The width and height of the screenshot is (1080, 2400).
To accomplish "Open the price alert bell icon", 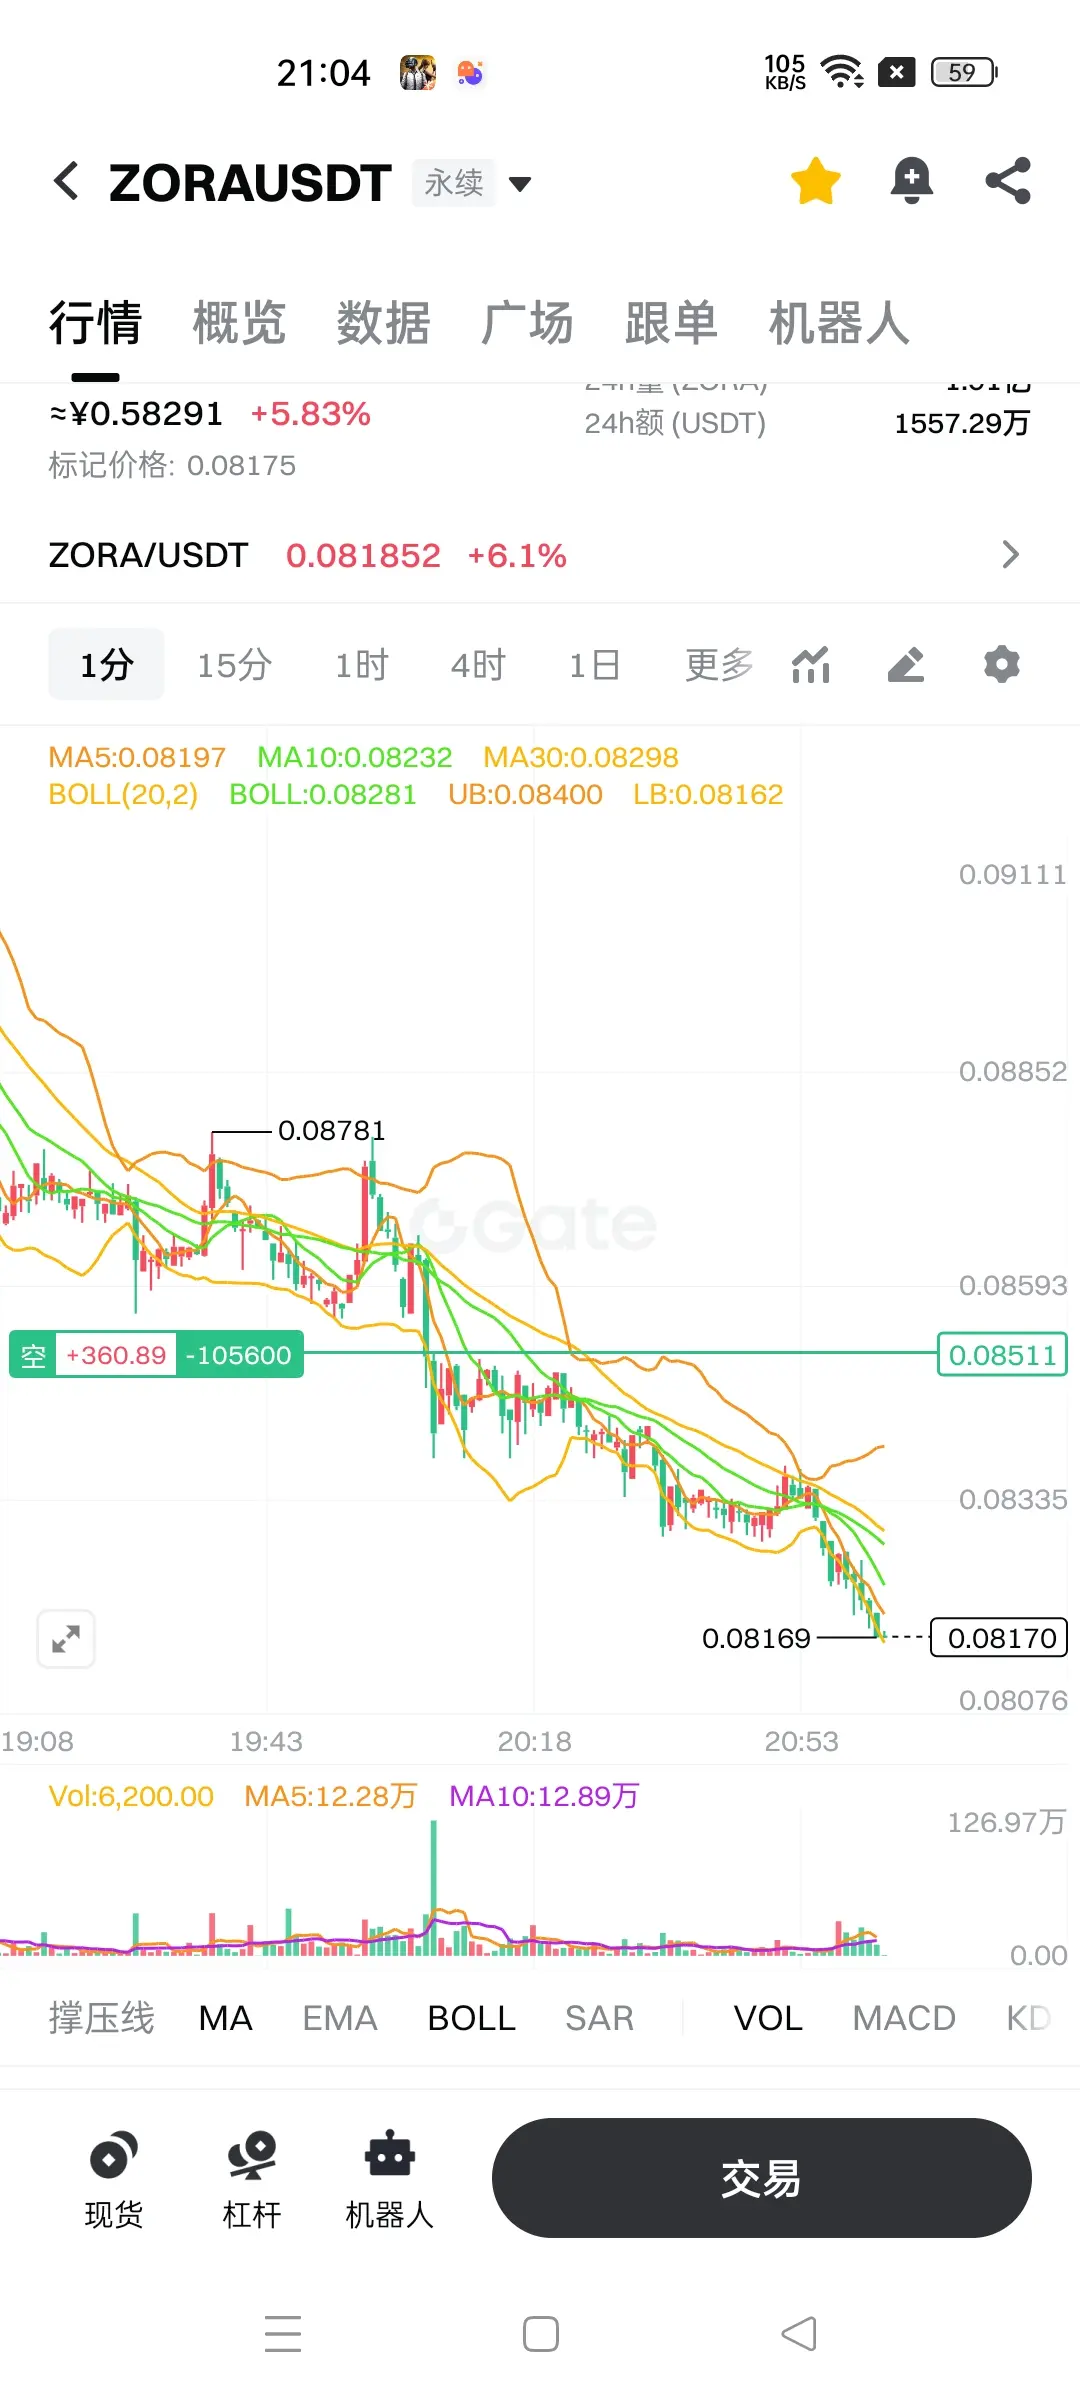I will 911,181.
